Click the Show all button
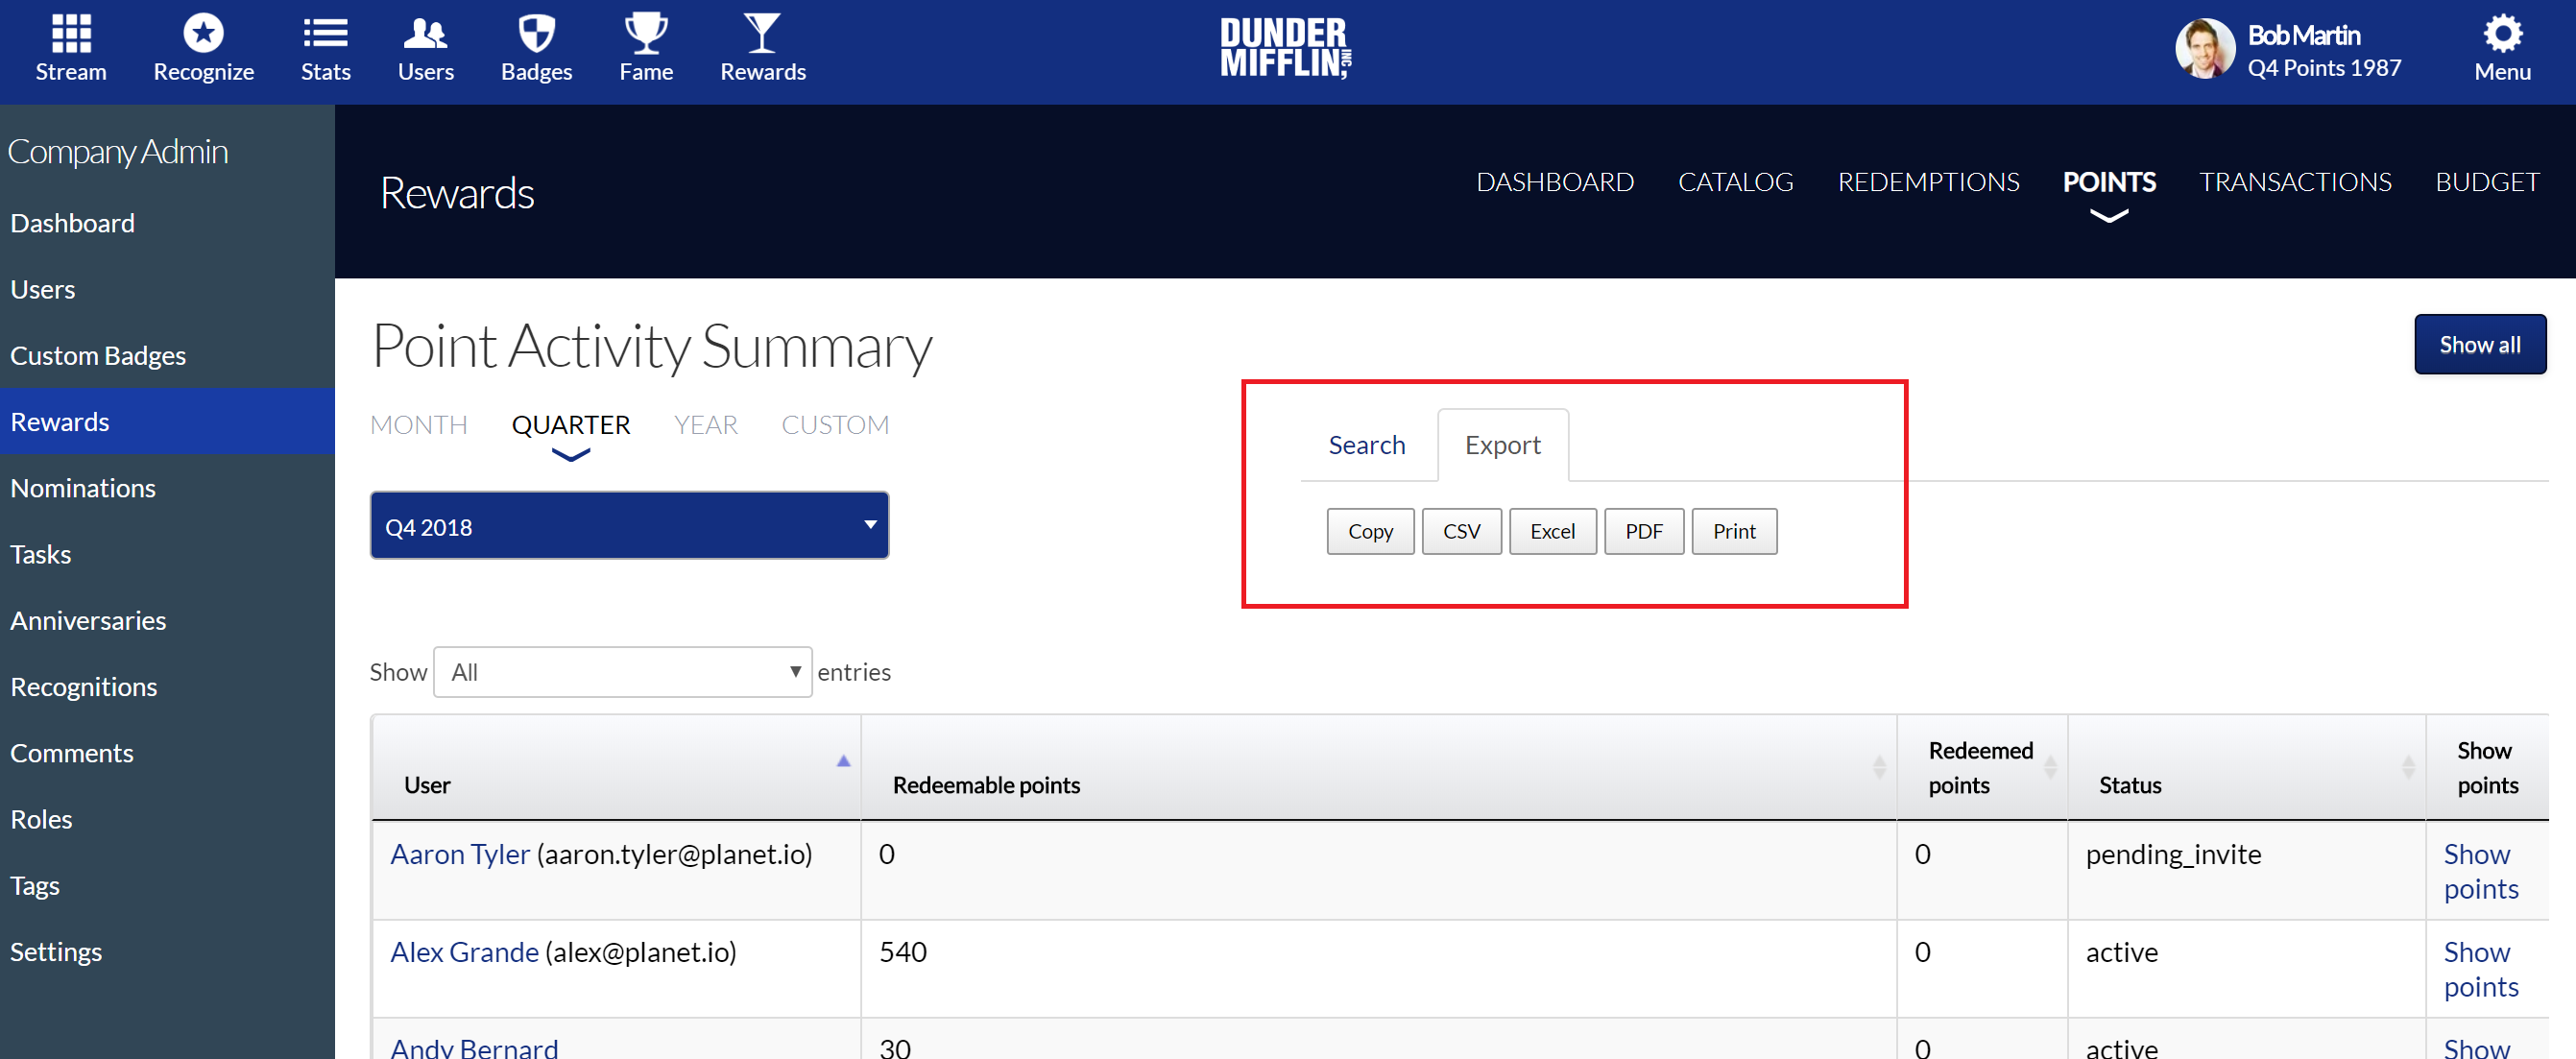 2480,345
